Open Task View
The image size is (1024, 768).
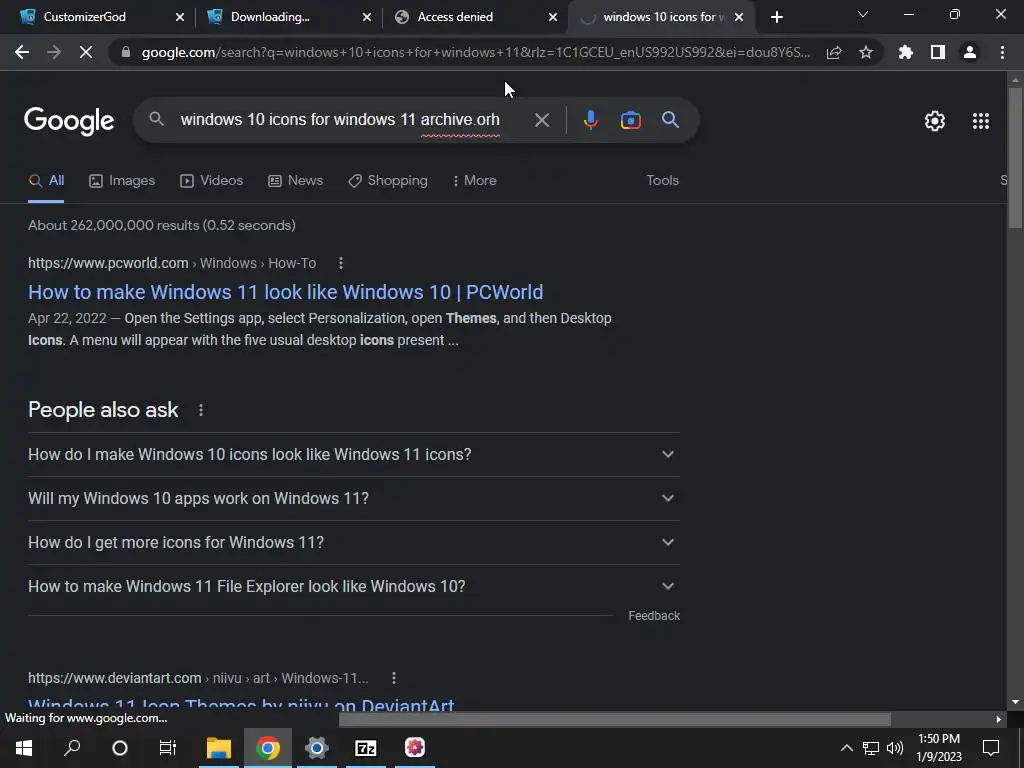pos(168,748)
